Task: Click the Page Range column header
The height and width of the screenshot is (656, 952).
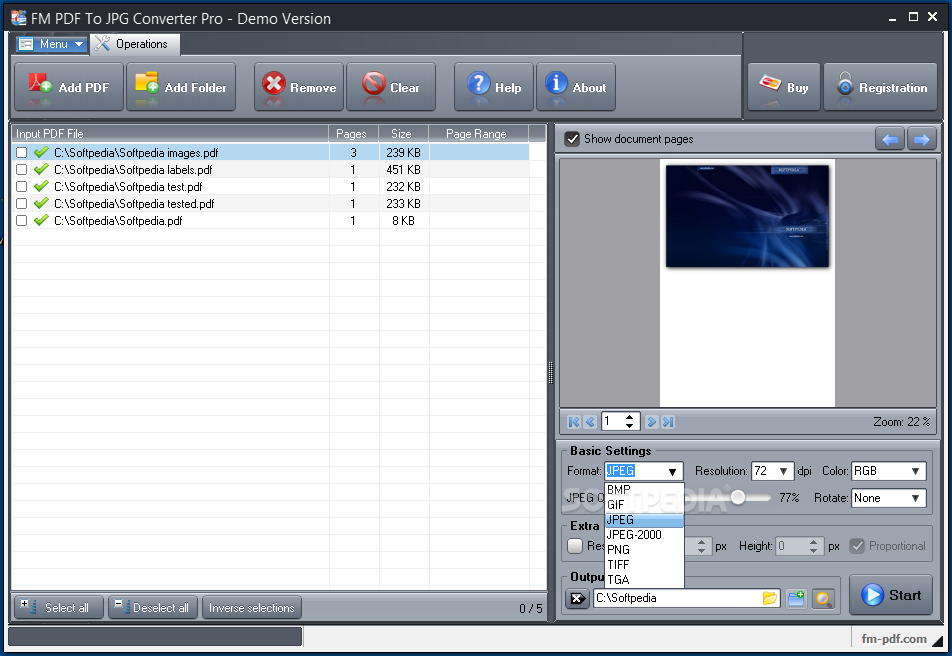Action: [x=478, y=134]
